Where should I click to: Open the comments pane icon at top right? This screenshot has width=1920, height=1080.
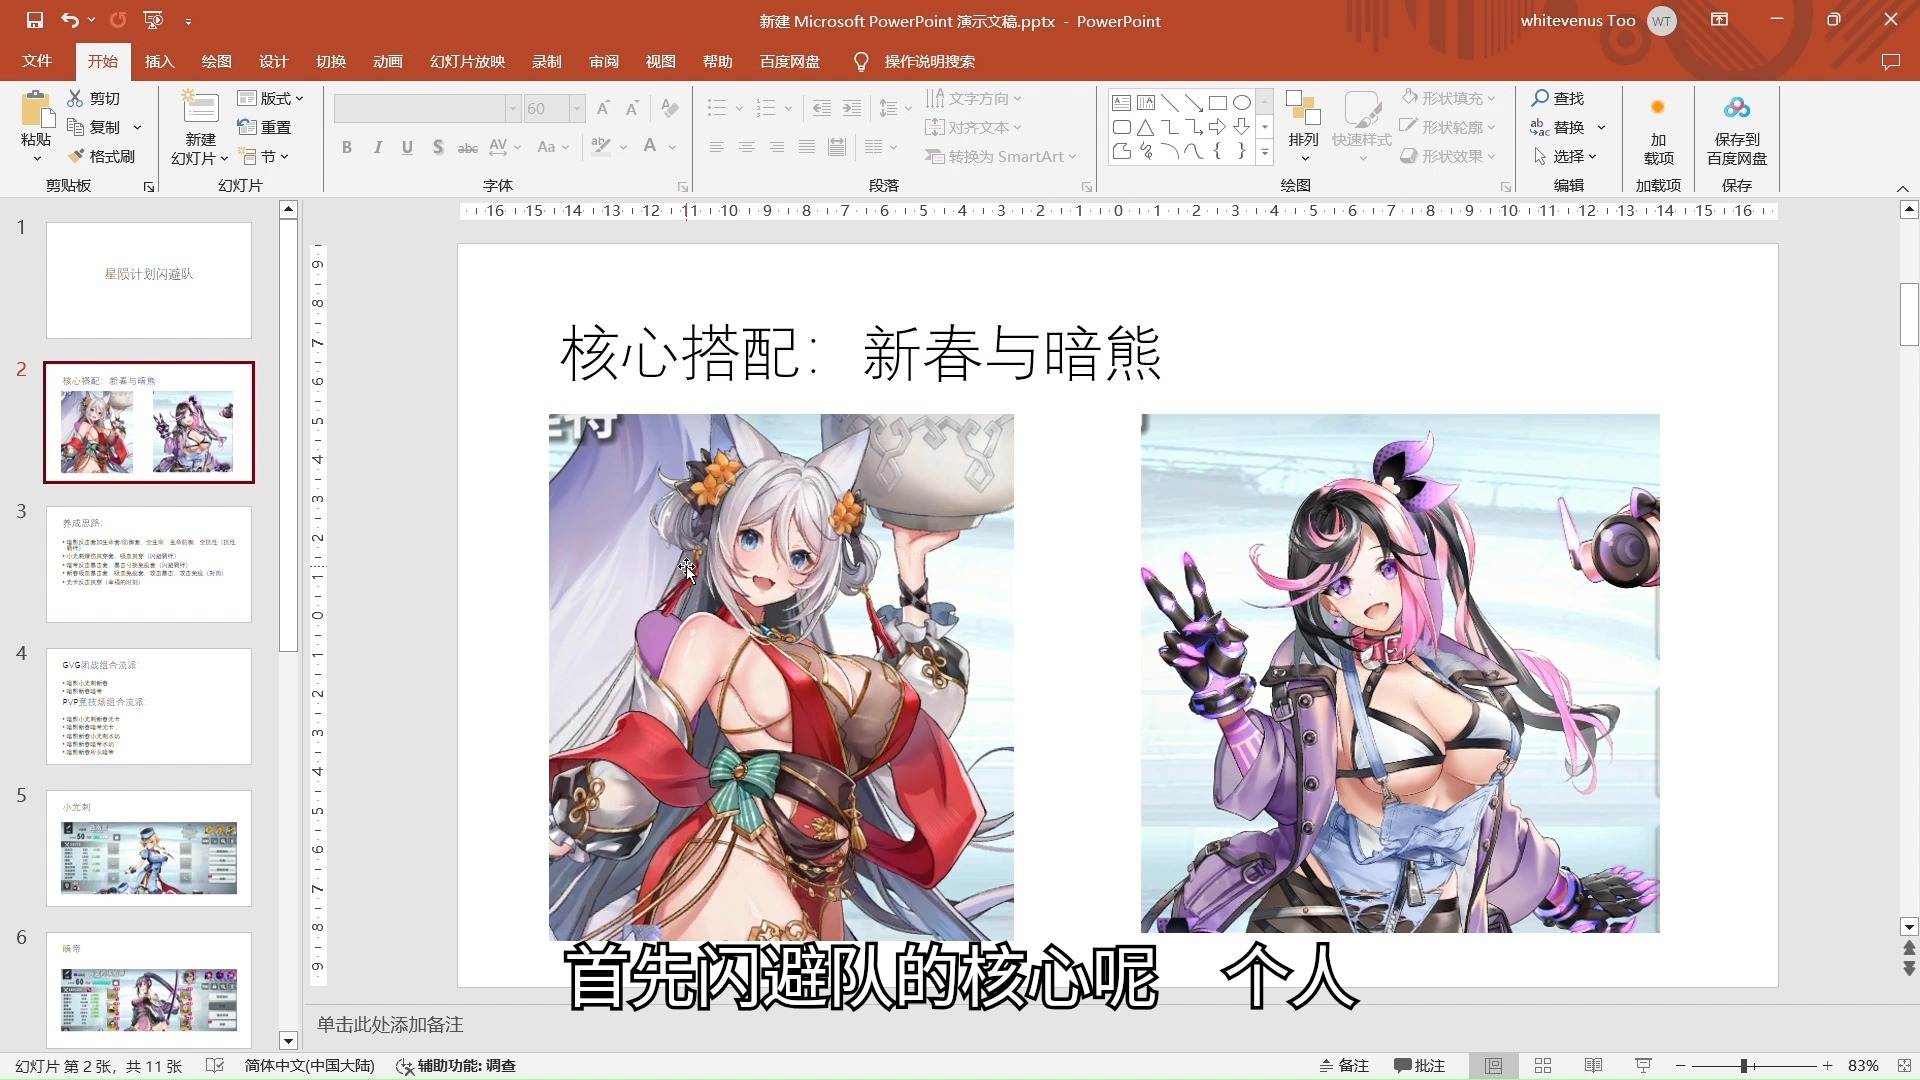(1890, 62)
